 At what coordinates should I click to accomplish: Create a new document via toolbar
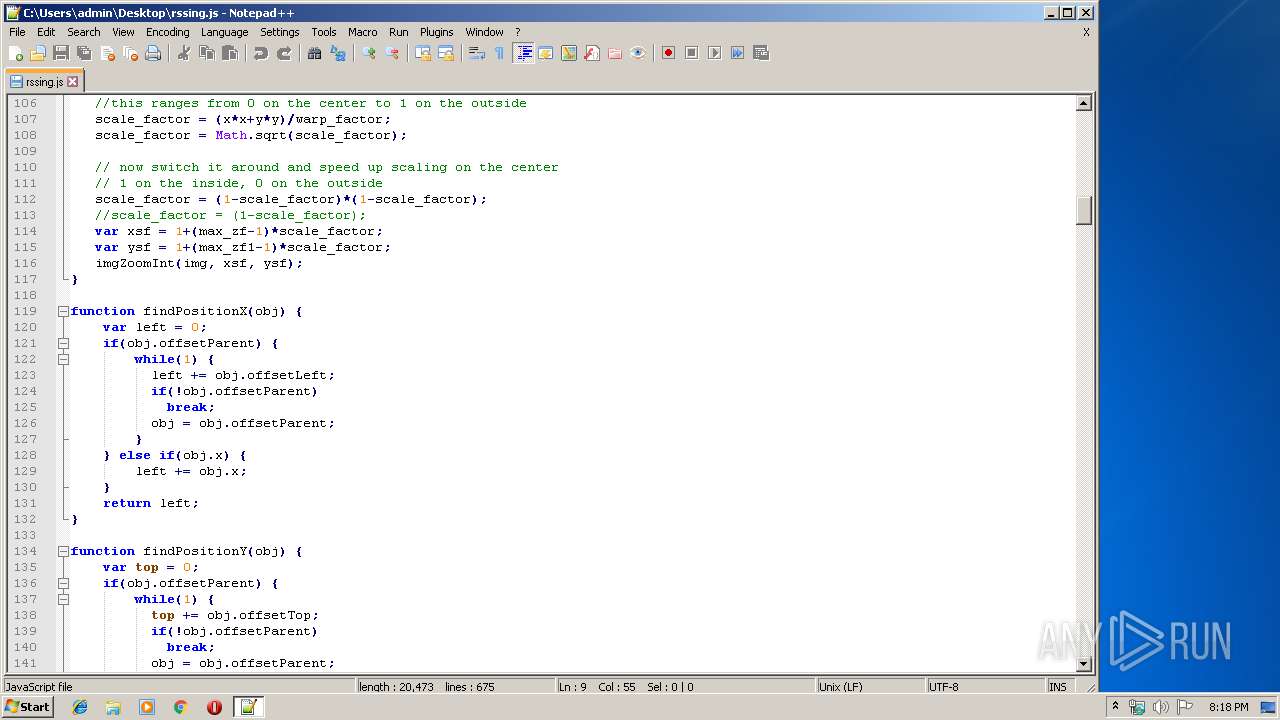coord(16,53)
